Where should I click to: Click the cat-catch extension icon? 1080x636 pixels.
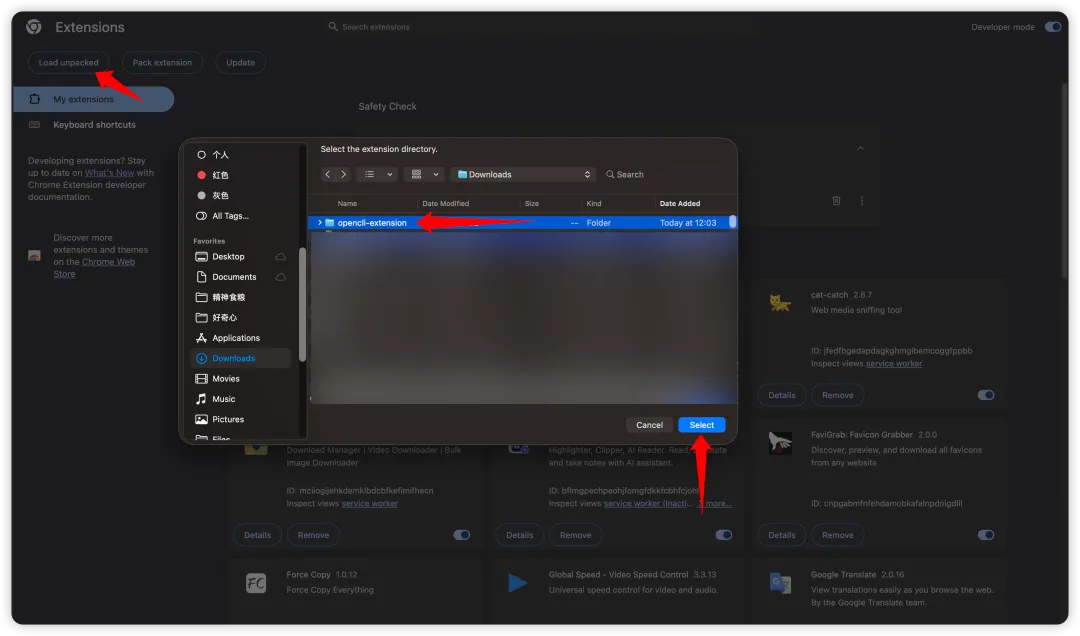(x=780, y=303)
